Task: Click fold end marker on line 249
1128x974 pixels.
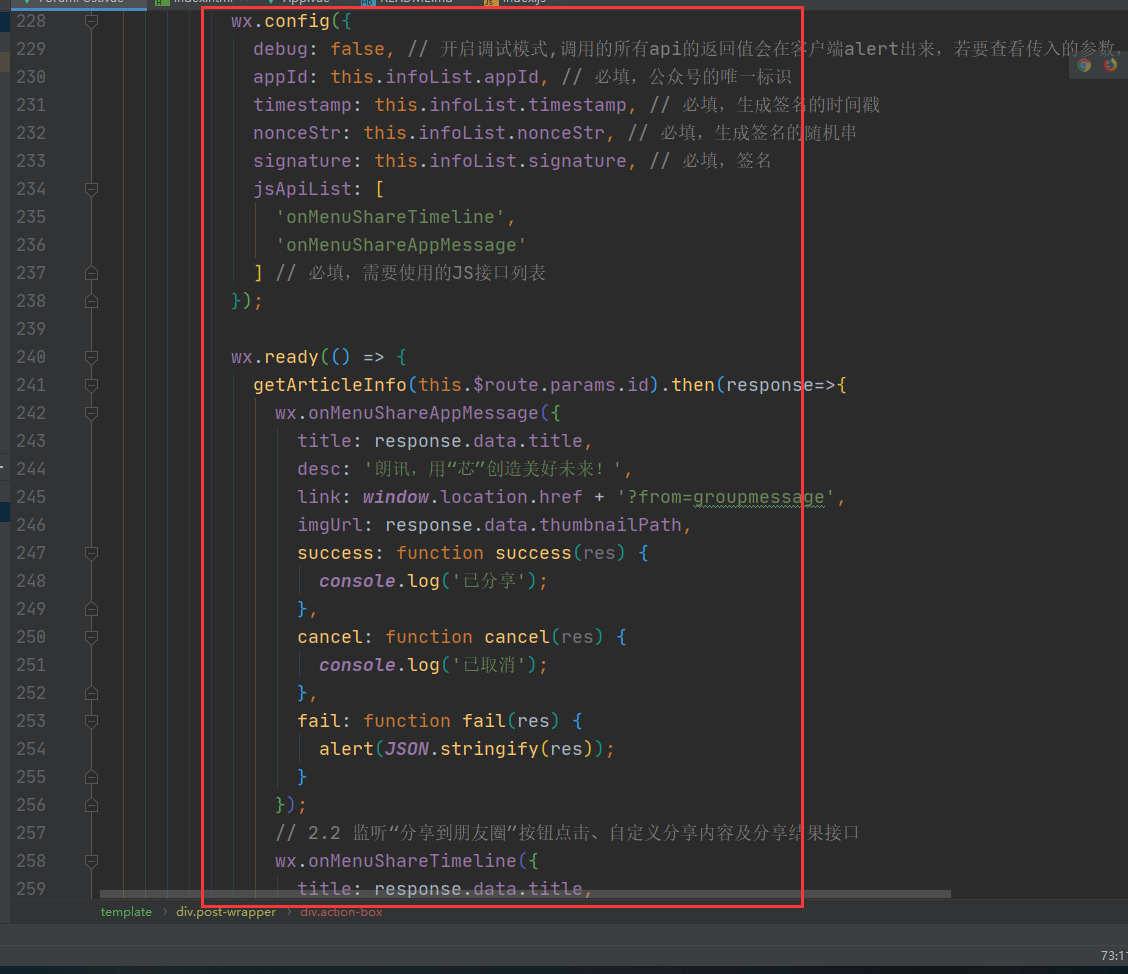Action: click(x=91, y=609)
